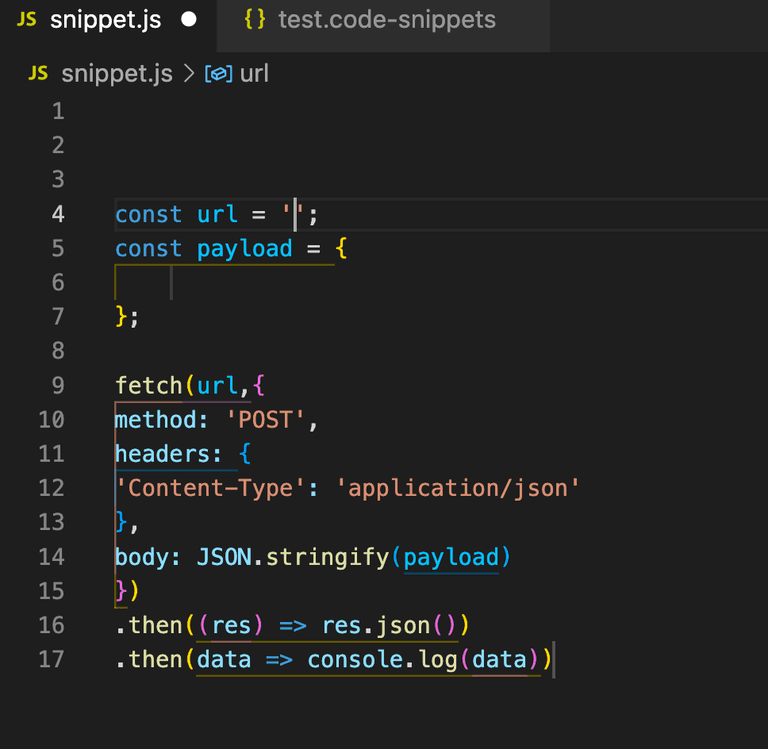The image size is (768, 749).
Task: Click JSON.stringify on line 14
Action: (x=292, y=557)
